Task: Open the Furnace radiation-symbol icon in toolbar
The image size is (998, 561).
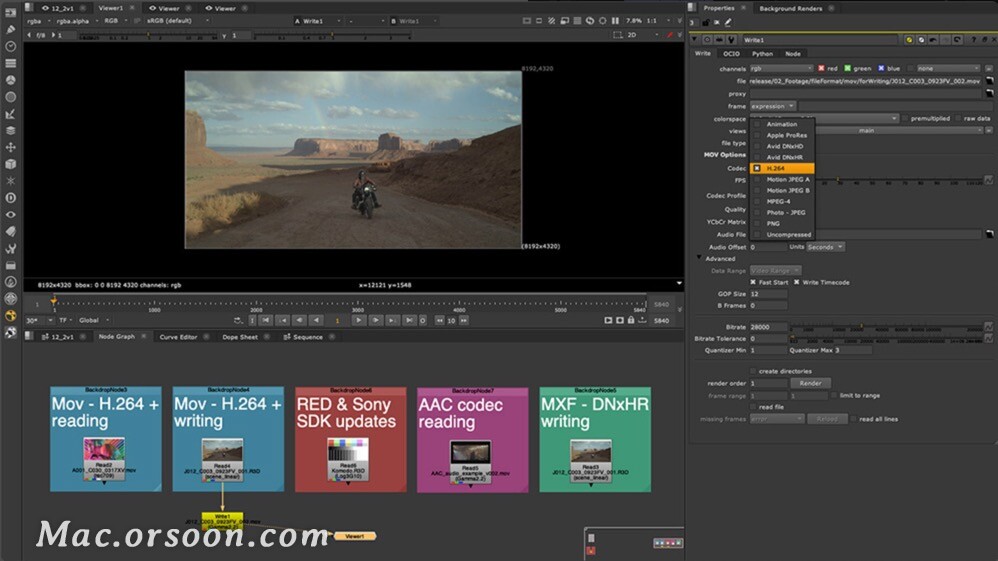Action: coord(10,315)
